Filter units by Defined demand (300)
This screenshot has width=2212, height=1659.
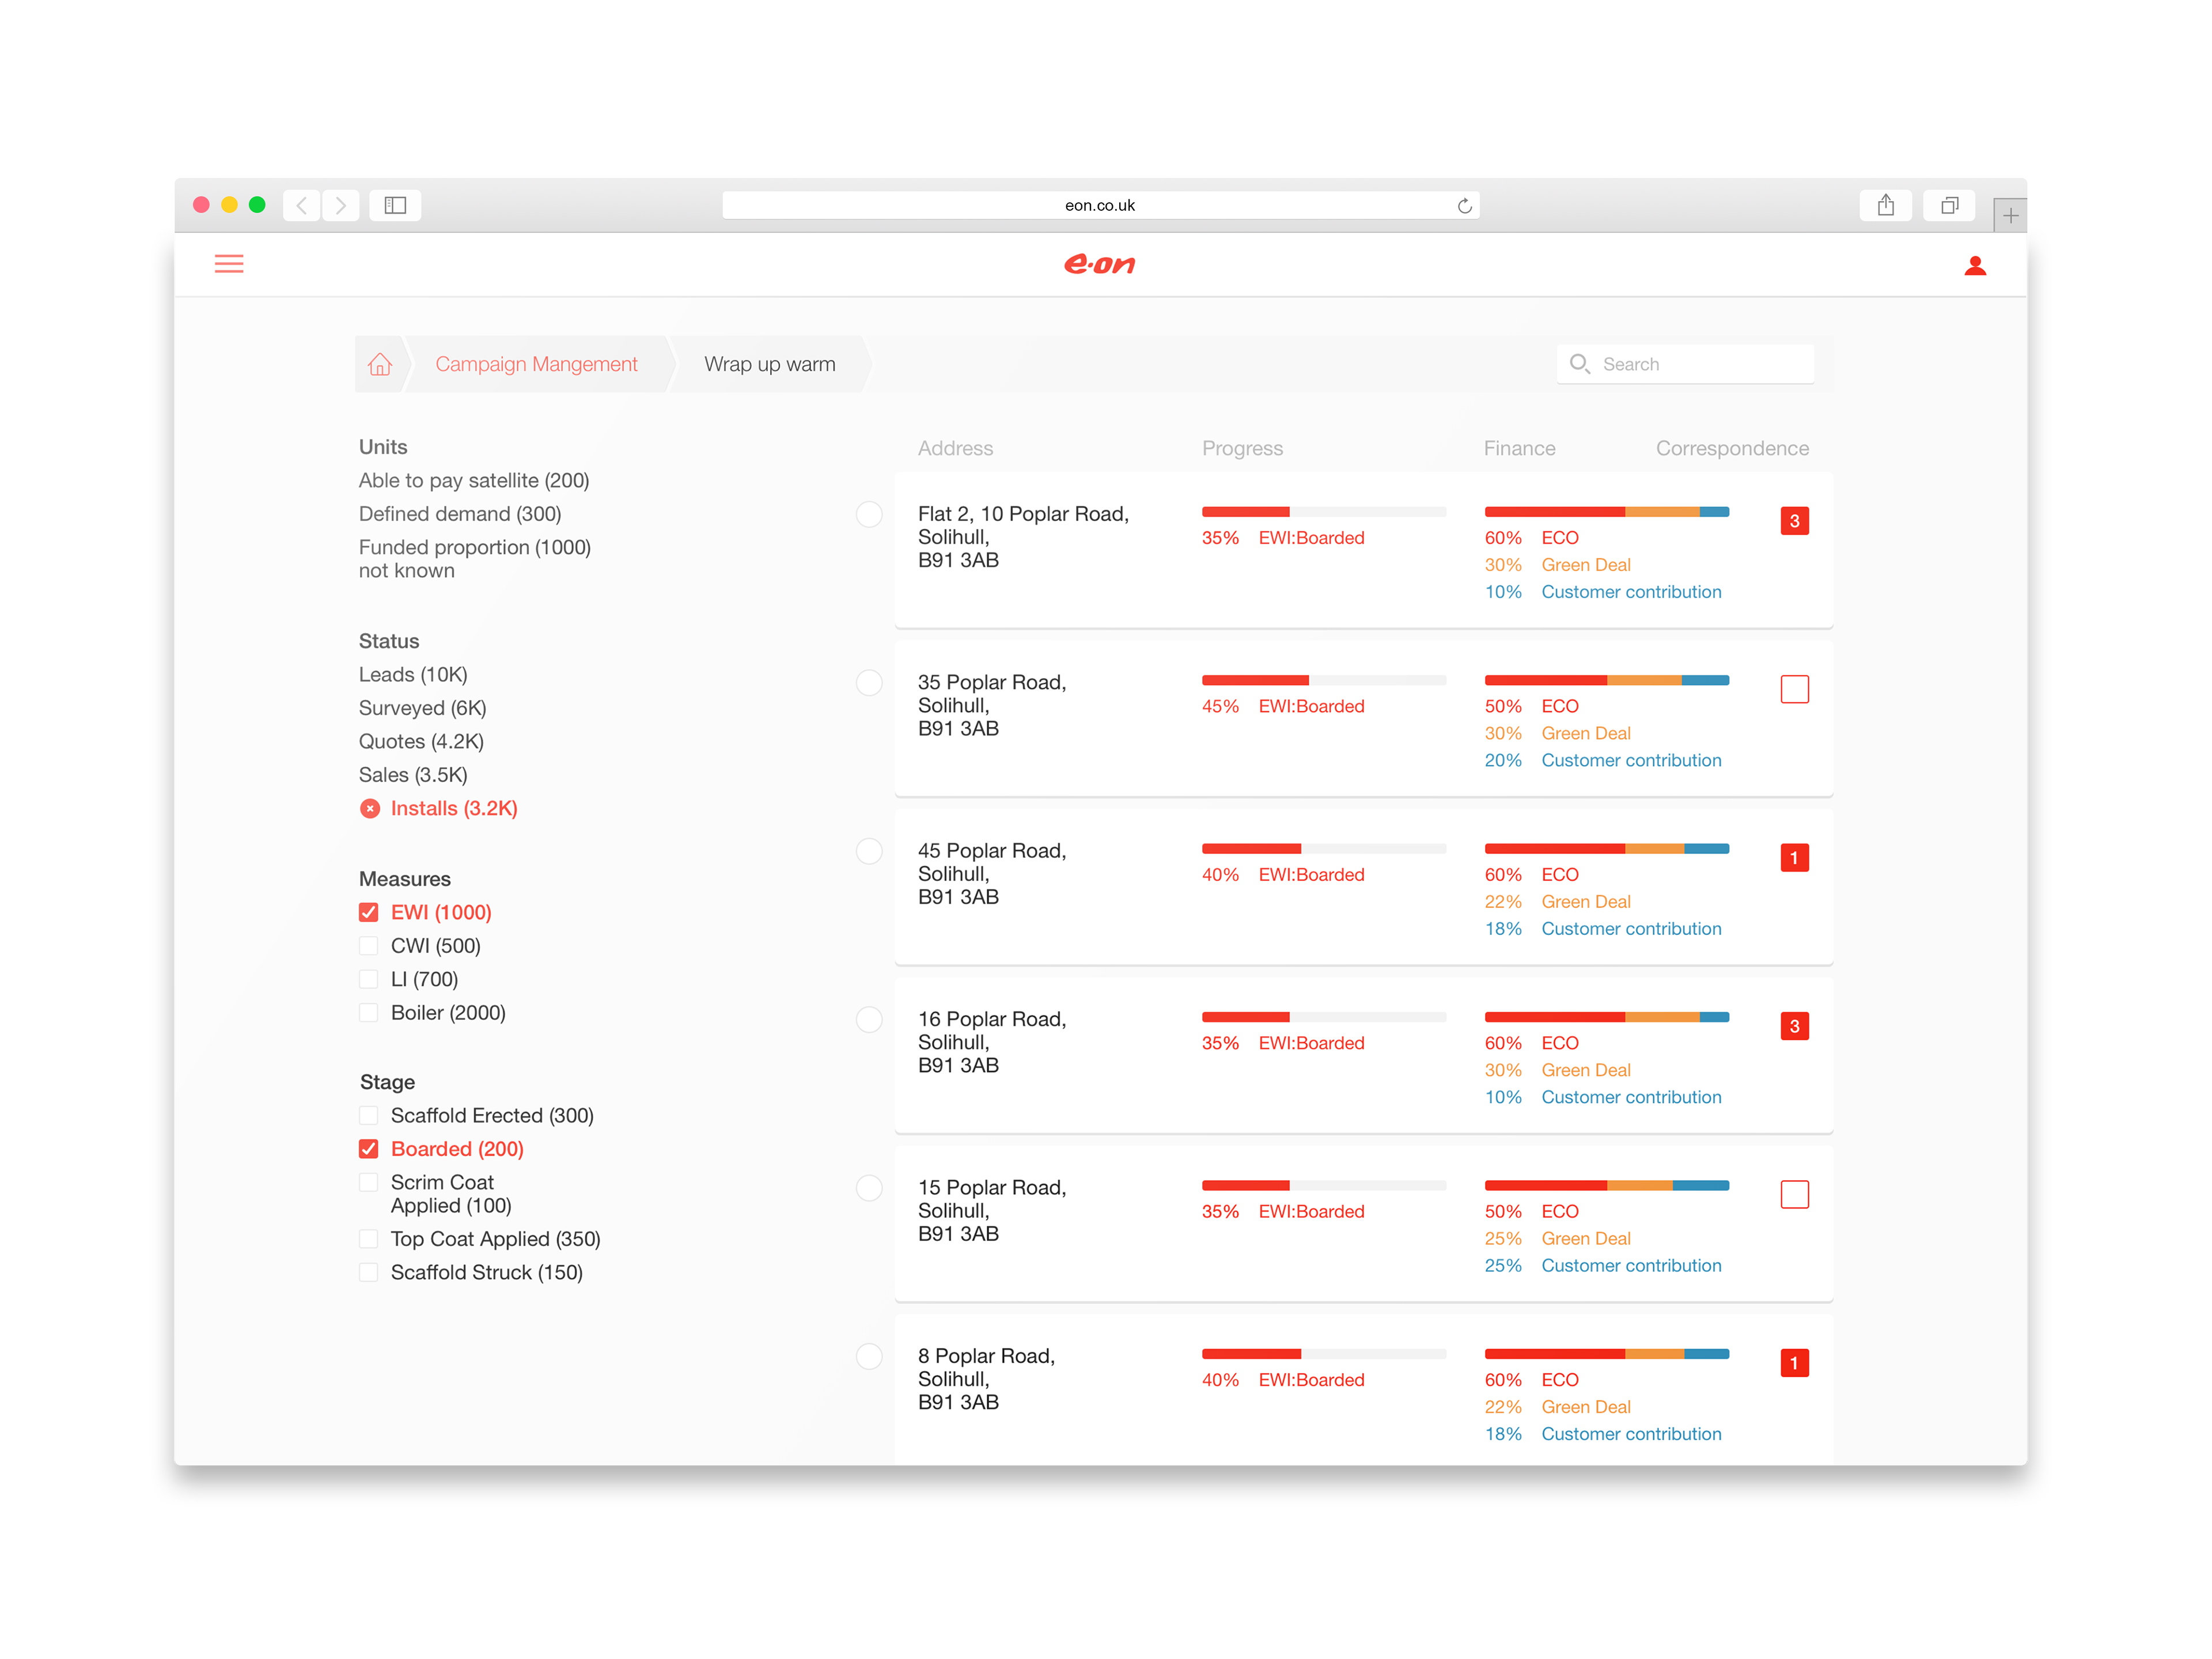[460, 514]
